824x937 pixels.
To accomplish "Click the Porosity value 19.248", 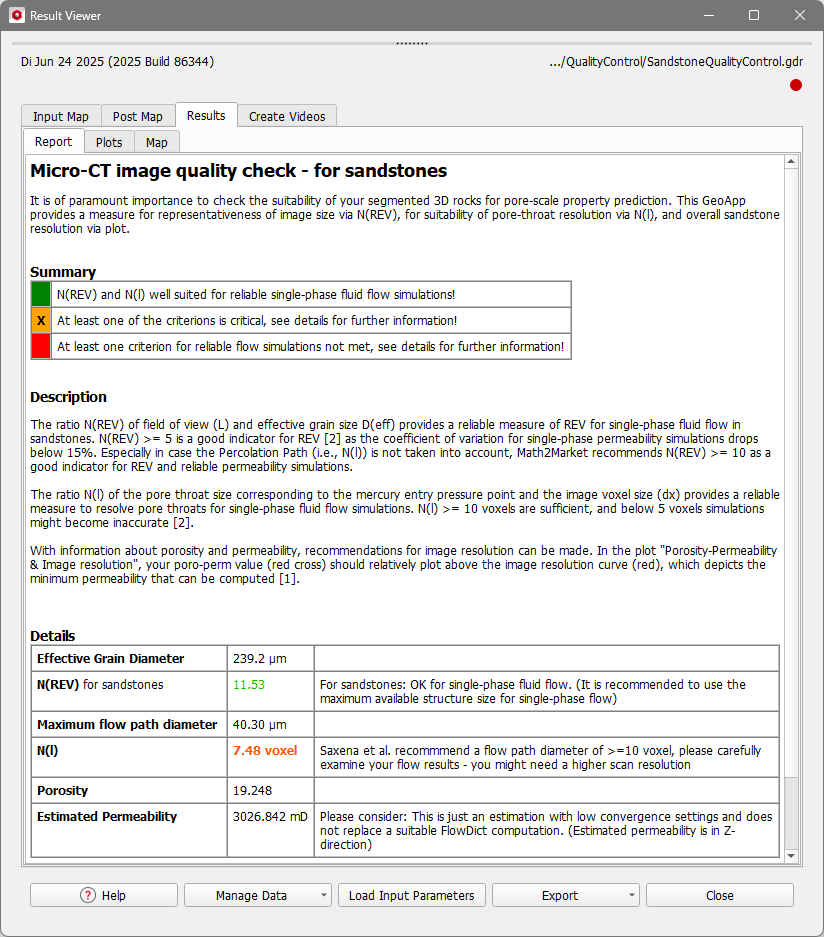I will pyautogui.click(x=252, y=791).
